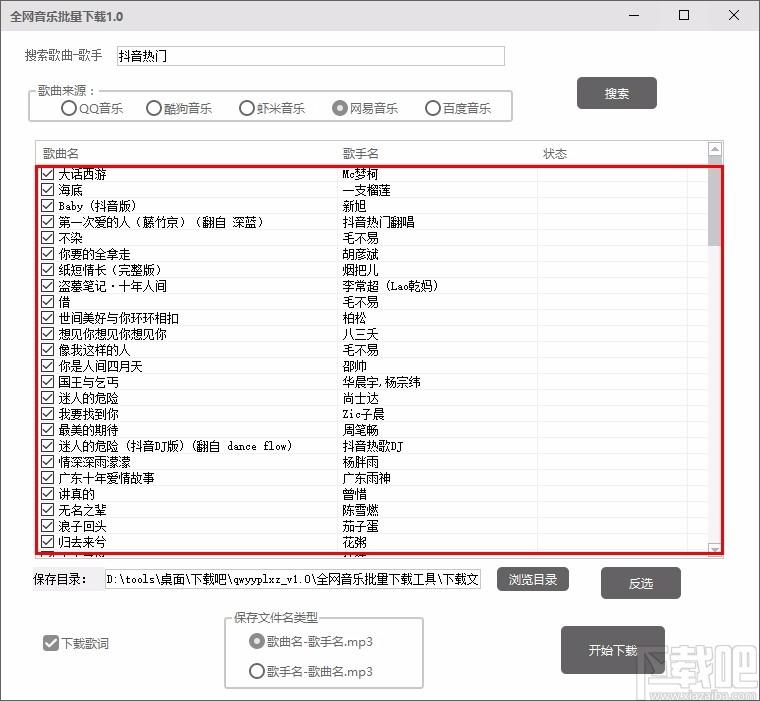
Task: Uncheck the song 讲真的
Action: [48, 494]
